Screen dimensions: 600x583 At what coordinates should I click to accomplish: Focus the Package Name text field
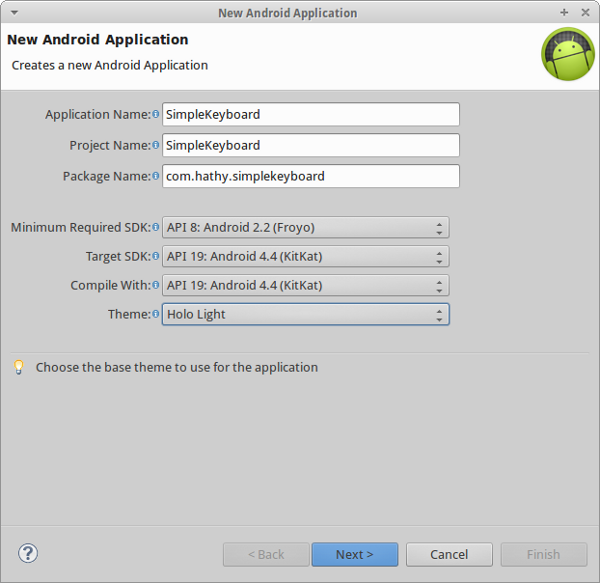[x=311, y=176]
